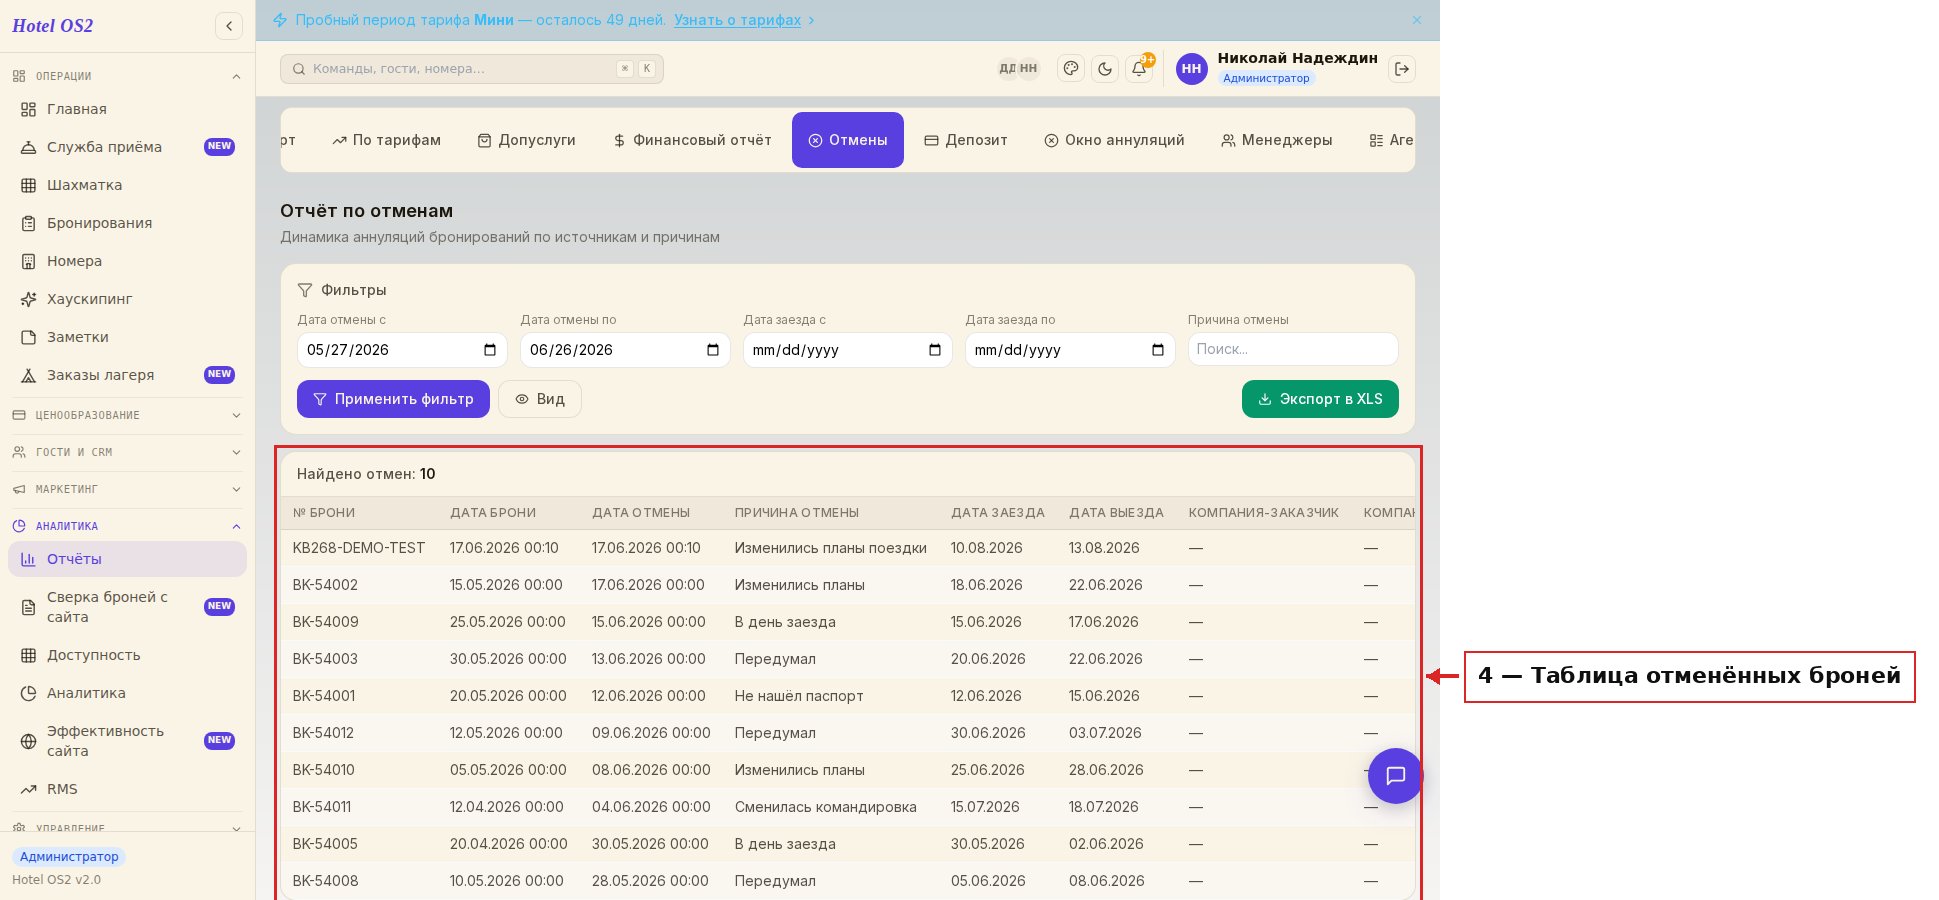Click the logout icon
The width and height of the screenshot is (1939, 900).
(x=1402, y=69)
